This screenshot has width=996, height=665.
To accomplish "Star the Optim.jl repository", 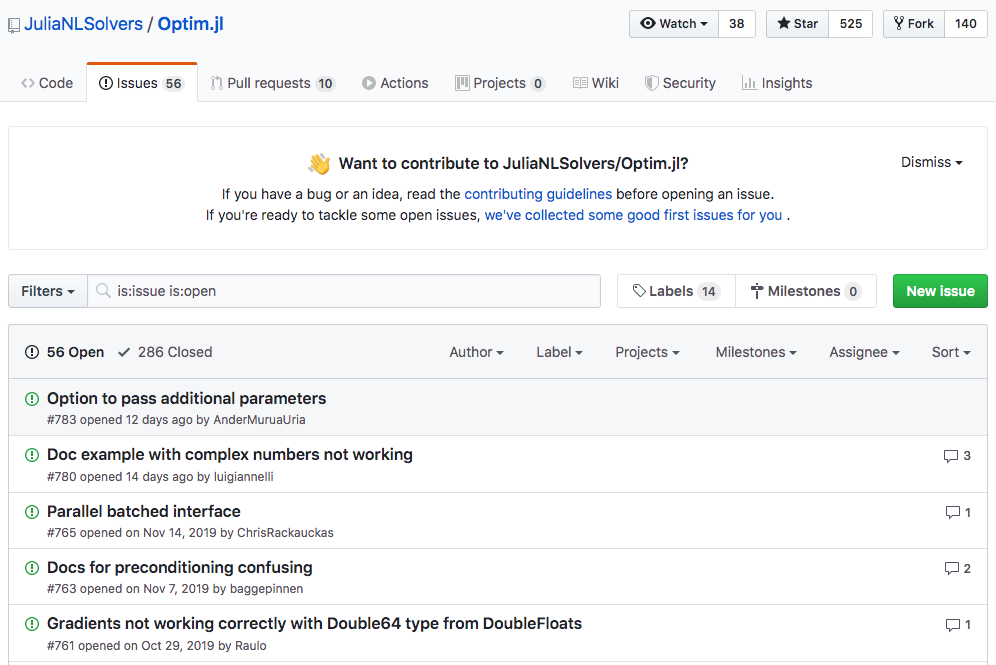I will [796, 24].
